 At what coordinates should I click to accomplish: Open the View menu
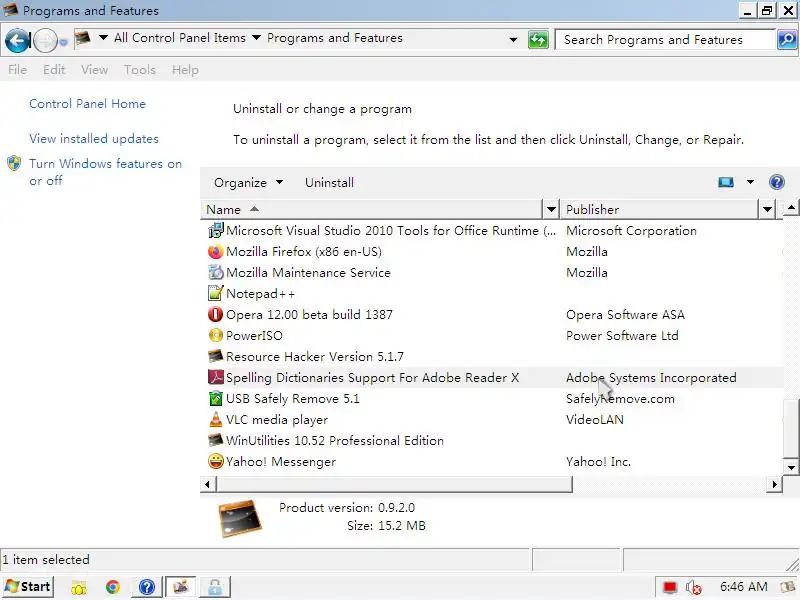point(94,70)
